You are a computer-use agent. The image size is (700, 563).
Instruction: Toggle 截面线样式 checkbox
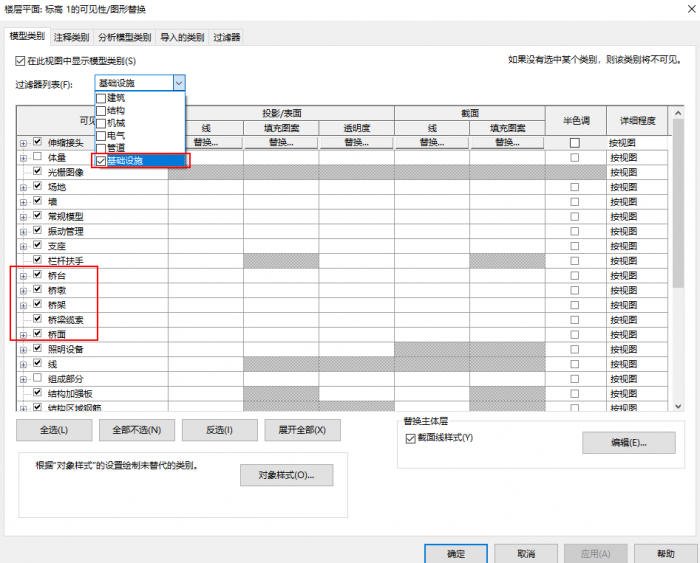pyautogui.click(x=410, y=438)
